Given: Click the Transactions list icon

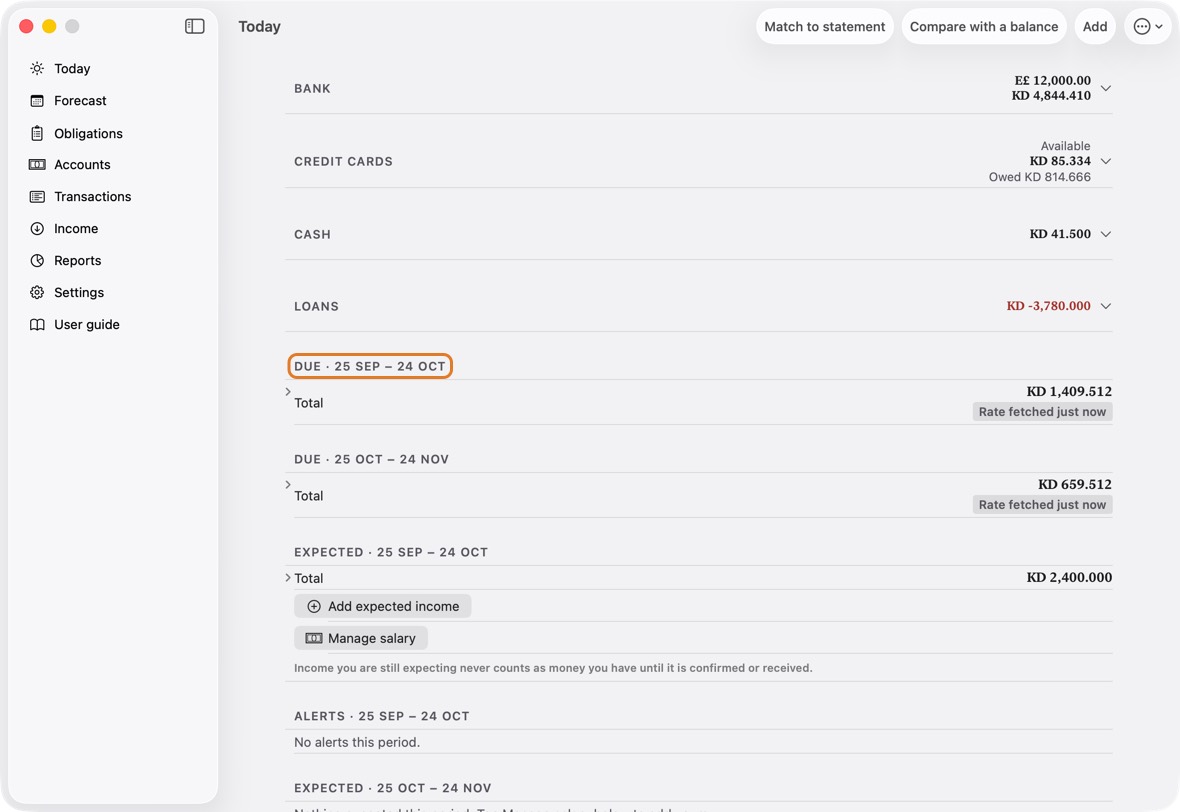Looking at the screenshot, I should click(x=37, y=196).
